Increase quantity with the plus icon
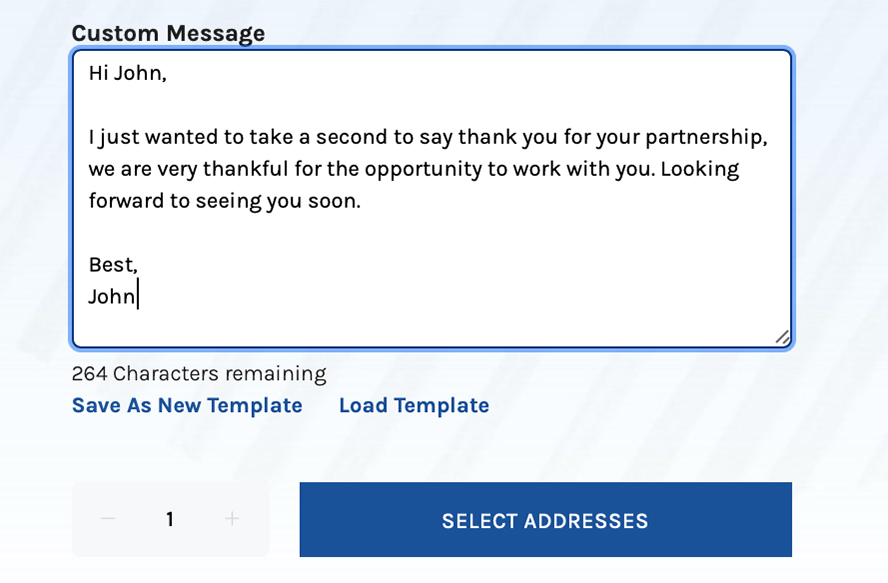The image size is (888, 583). (x=232, y=518)
